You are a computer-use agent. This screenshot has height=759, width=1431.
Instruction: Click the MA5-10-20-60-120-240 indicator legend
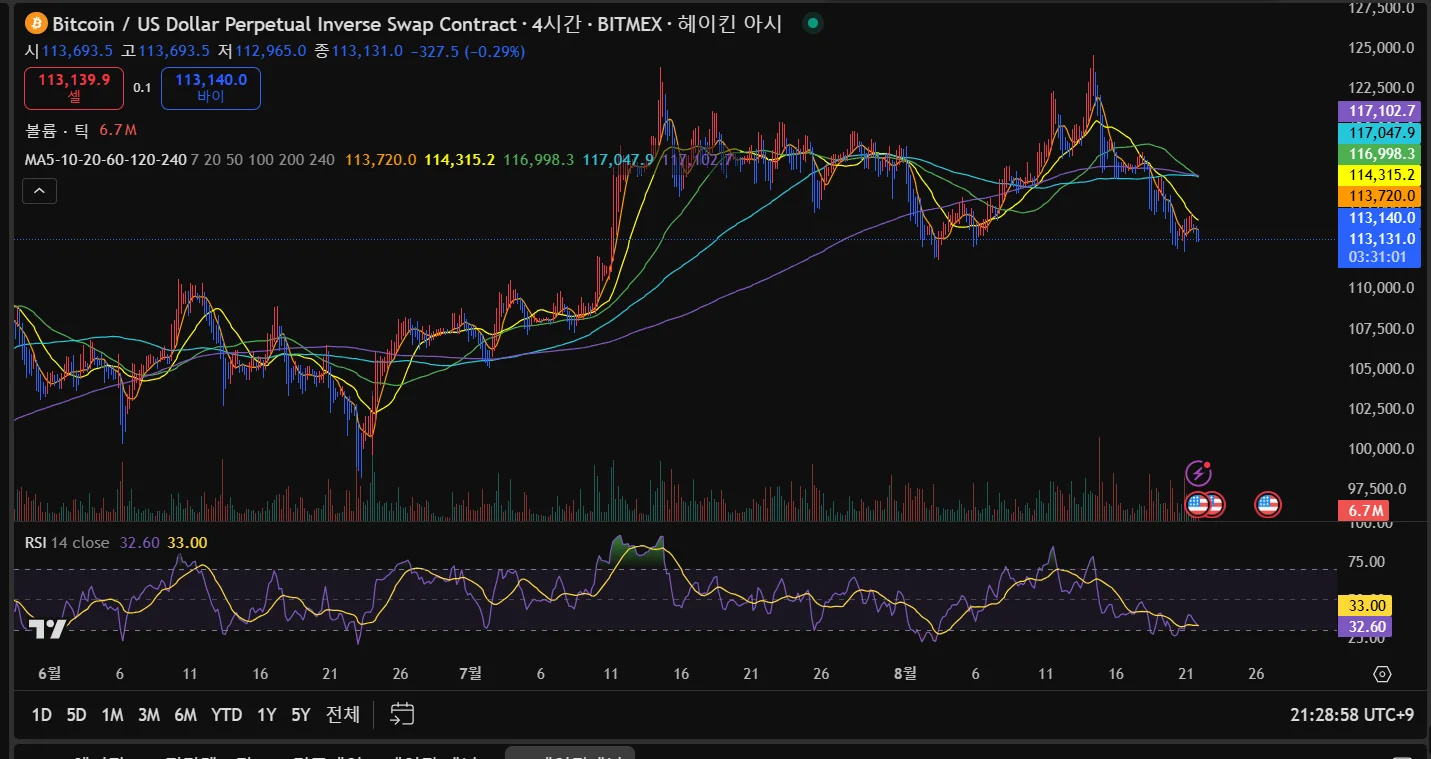105,159
